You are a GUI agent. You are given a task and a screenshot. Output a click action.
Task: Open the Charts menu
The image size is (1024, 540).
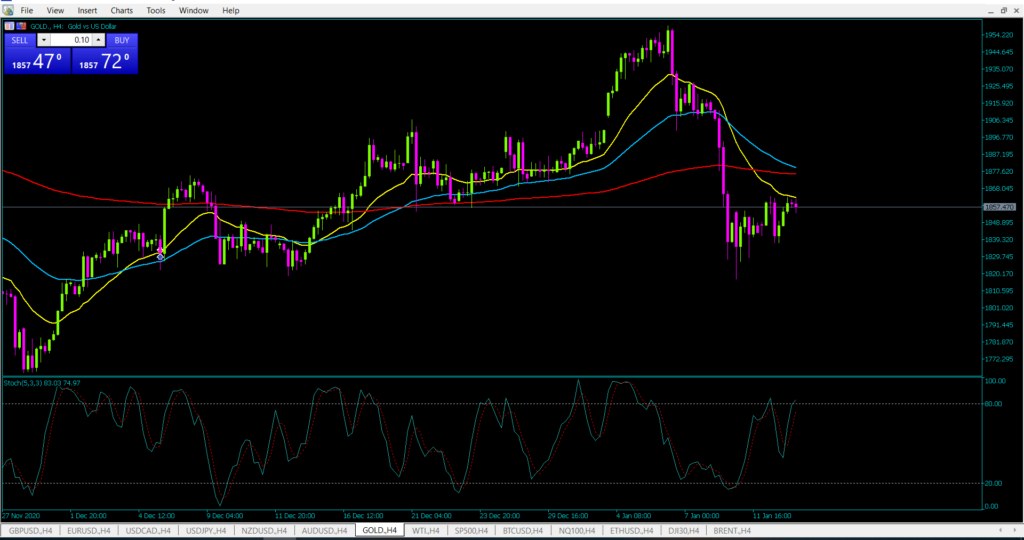(x=121, y=10)
